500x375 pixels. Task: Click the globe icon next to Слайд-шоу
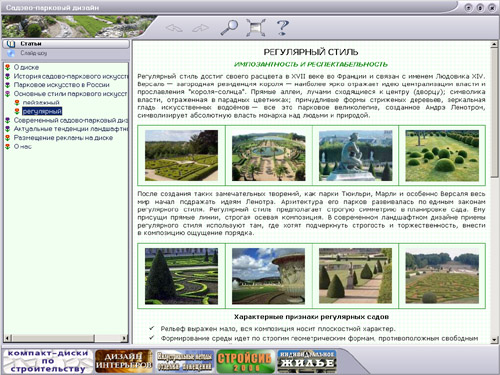coord(11,53)
